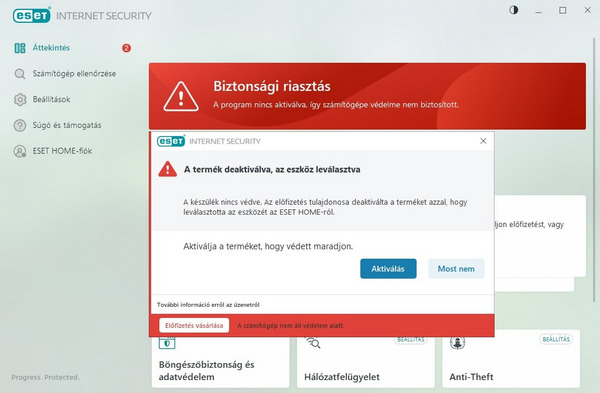Minimize the ESET window
The height and width of the screenshot is (393, 600).
[538, 11]
